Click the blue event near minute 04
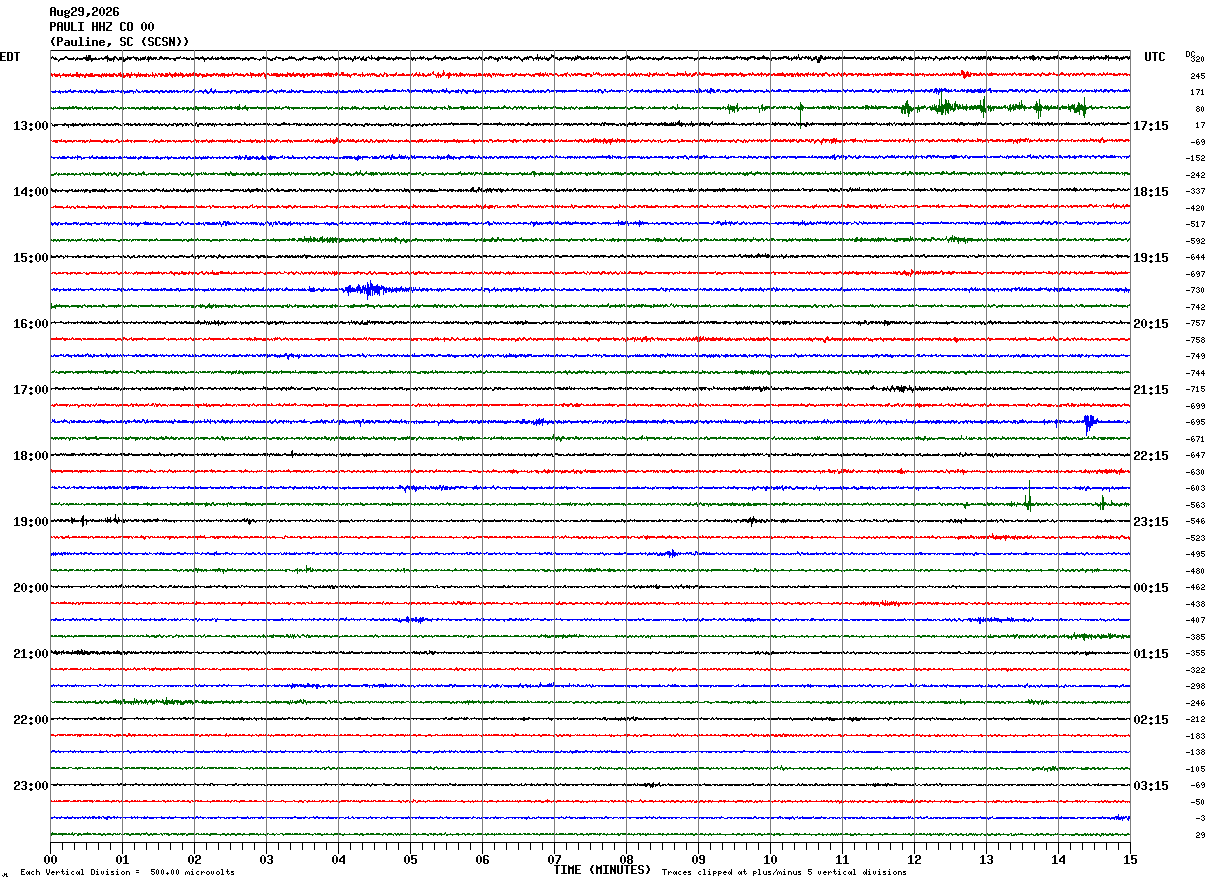1210x886 pixels. (375, 289)
